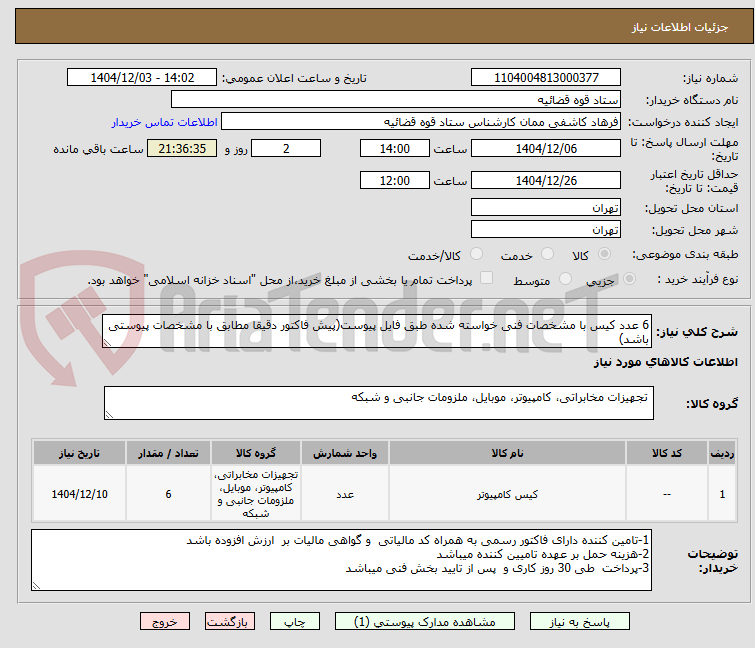Click the تعداد / مقدار column header
Viewport: 755px width, 648px height.
click(168, 453)
